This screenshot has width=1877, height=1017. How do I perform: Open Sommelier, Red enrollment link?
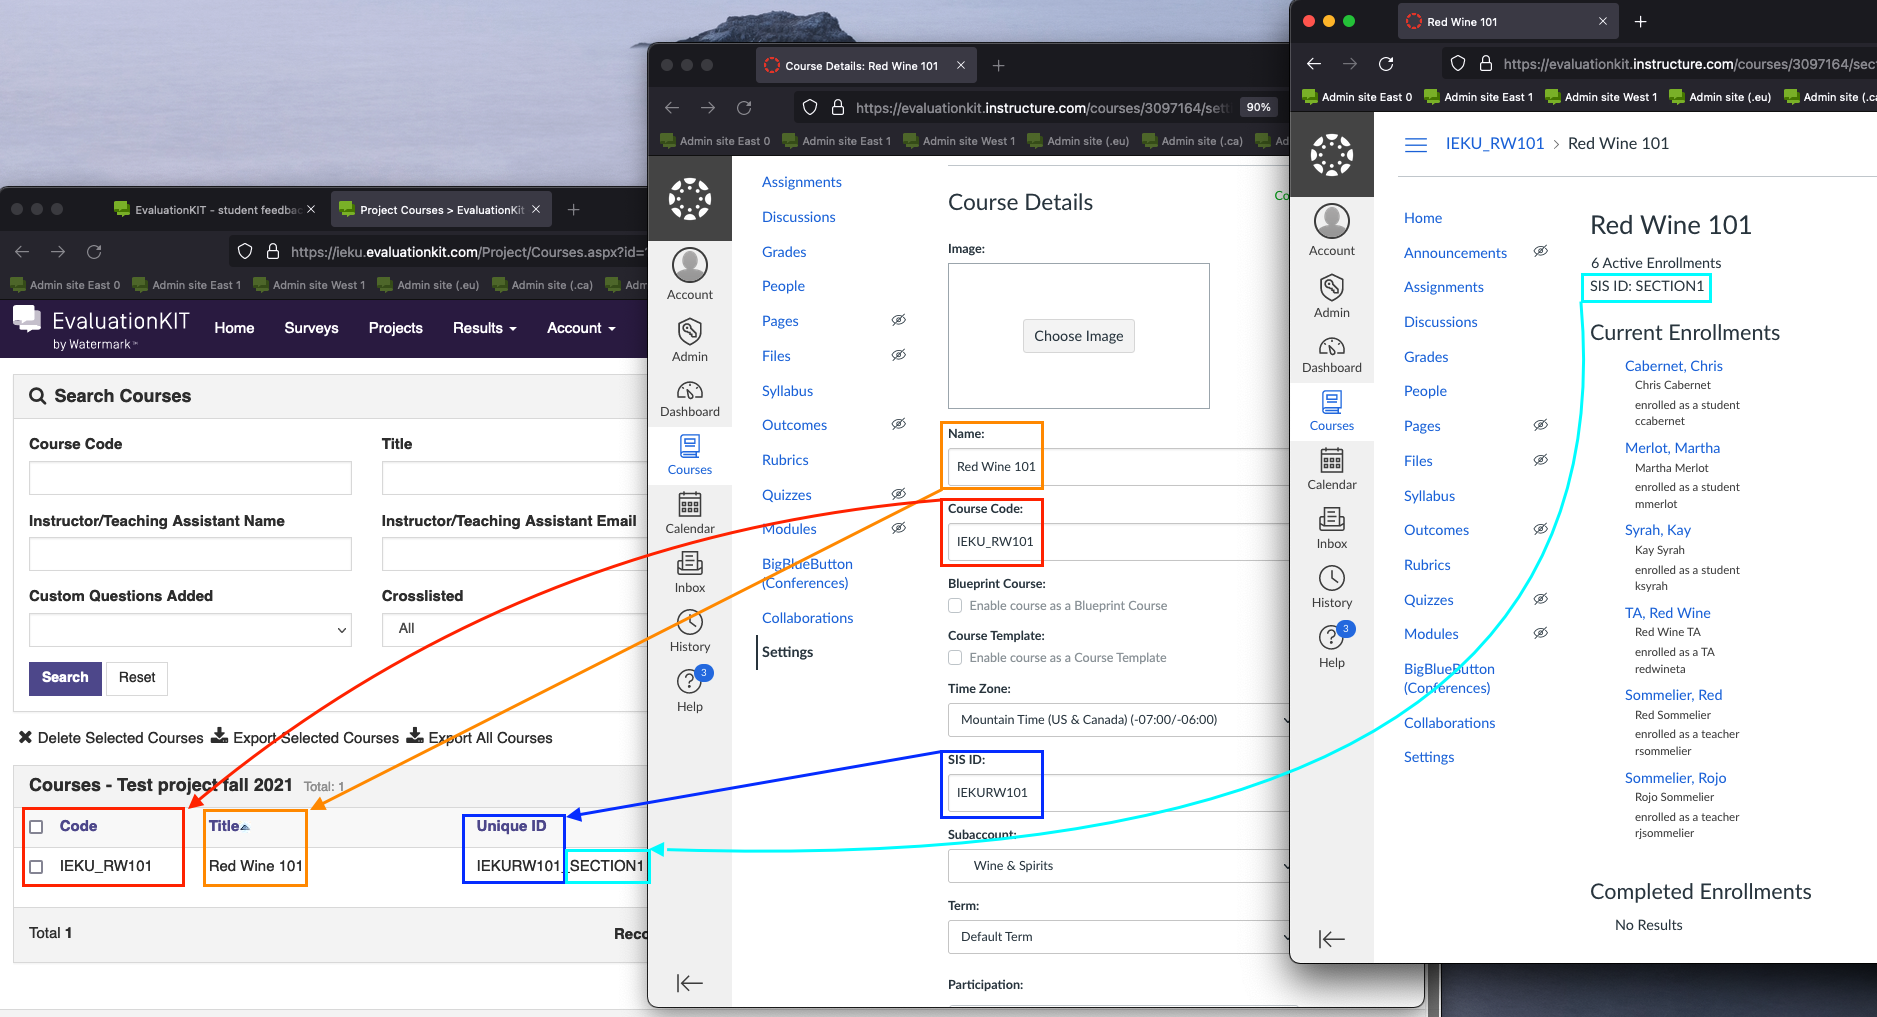1673,695
